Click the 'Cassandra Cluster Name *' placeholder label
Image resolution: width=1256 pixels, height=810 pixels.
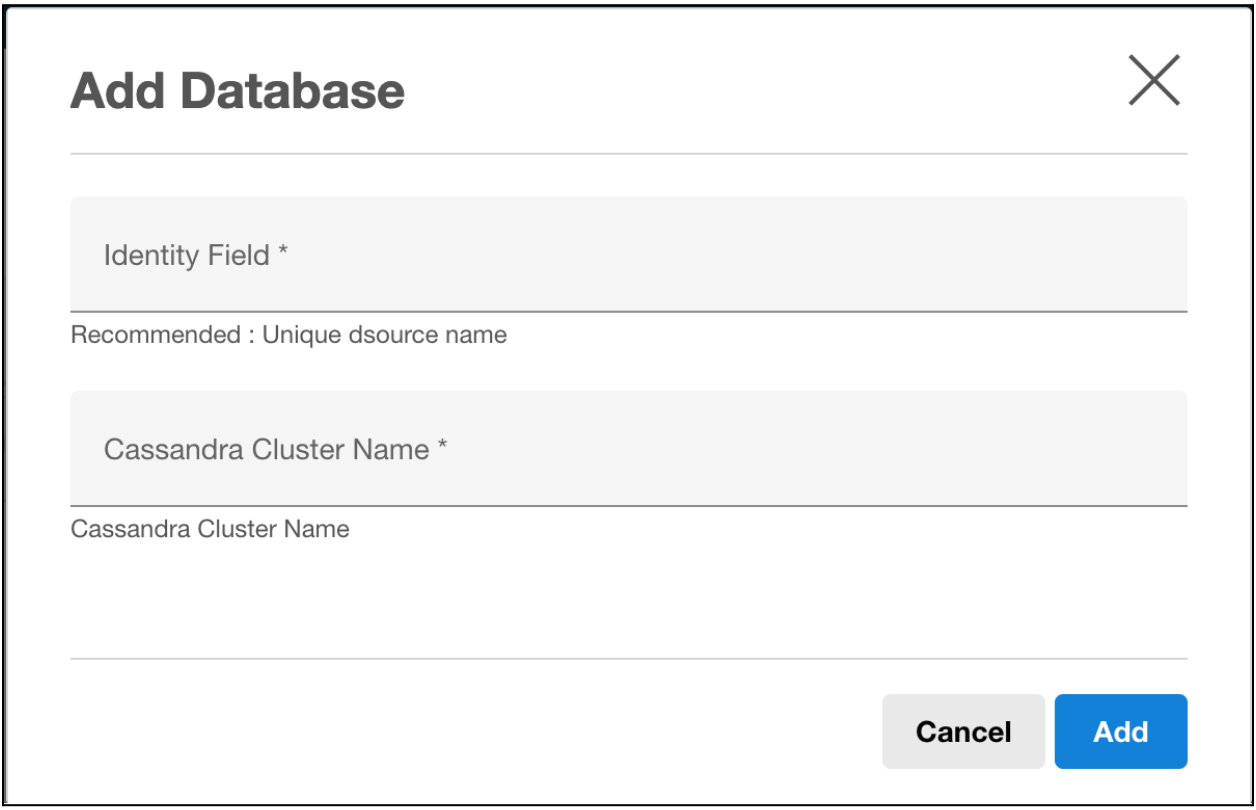[x=266, y=449]
